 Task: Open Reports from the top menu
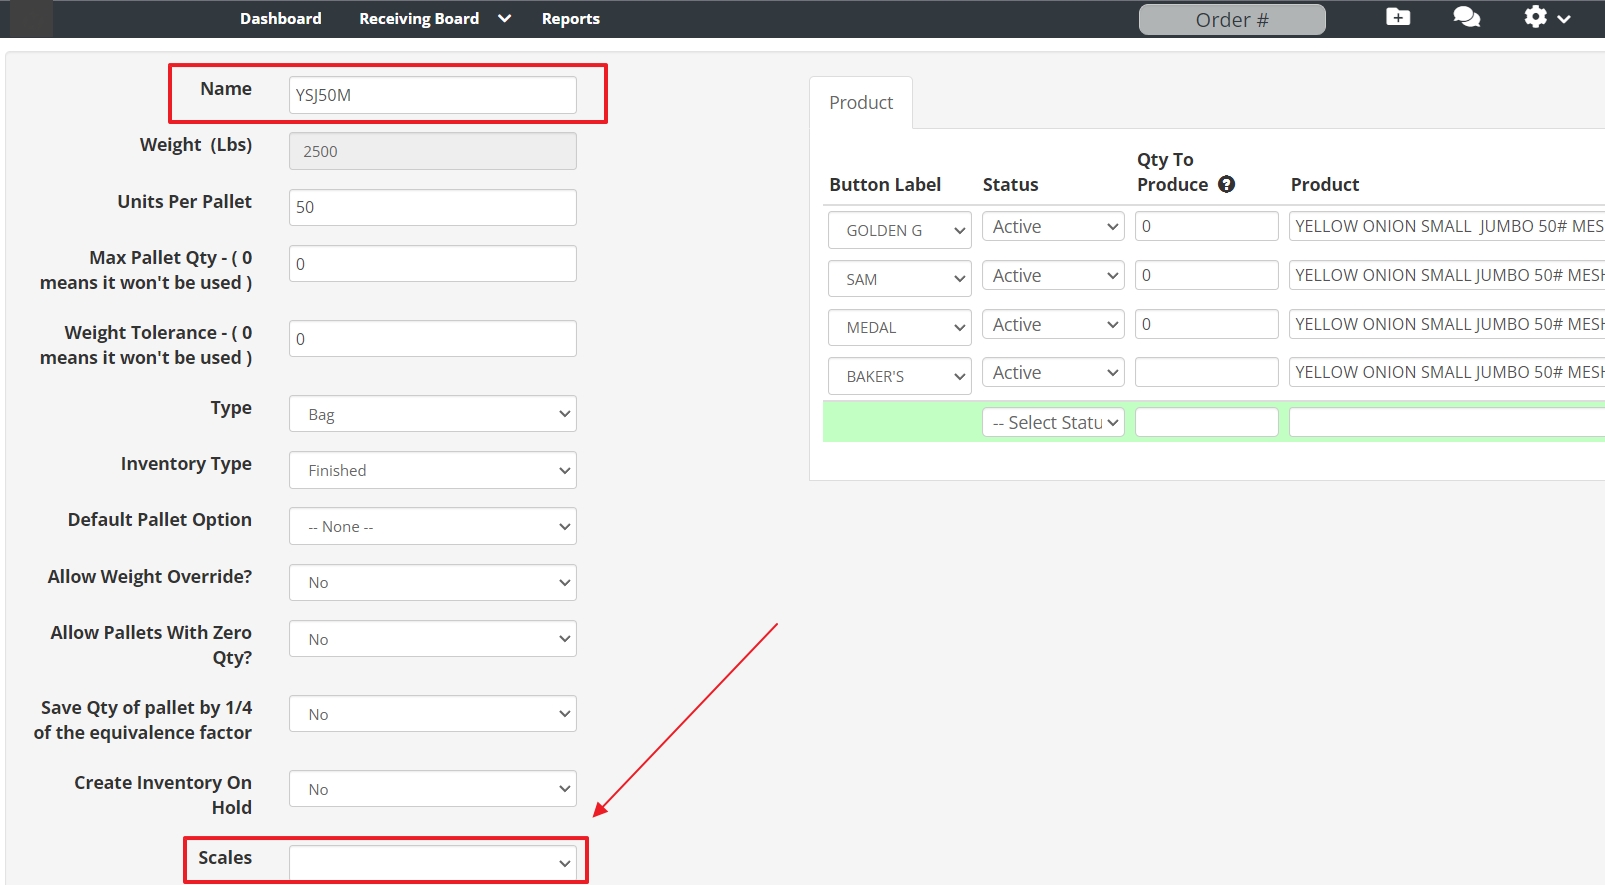click(570, 18)
